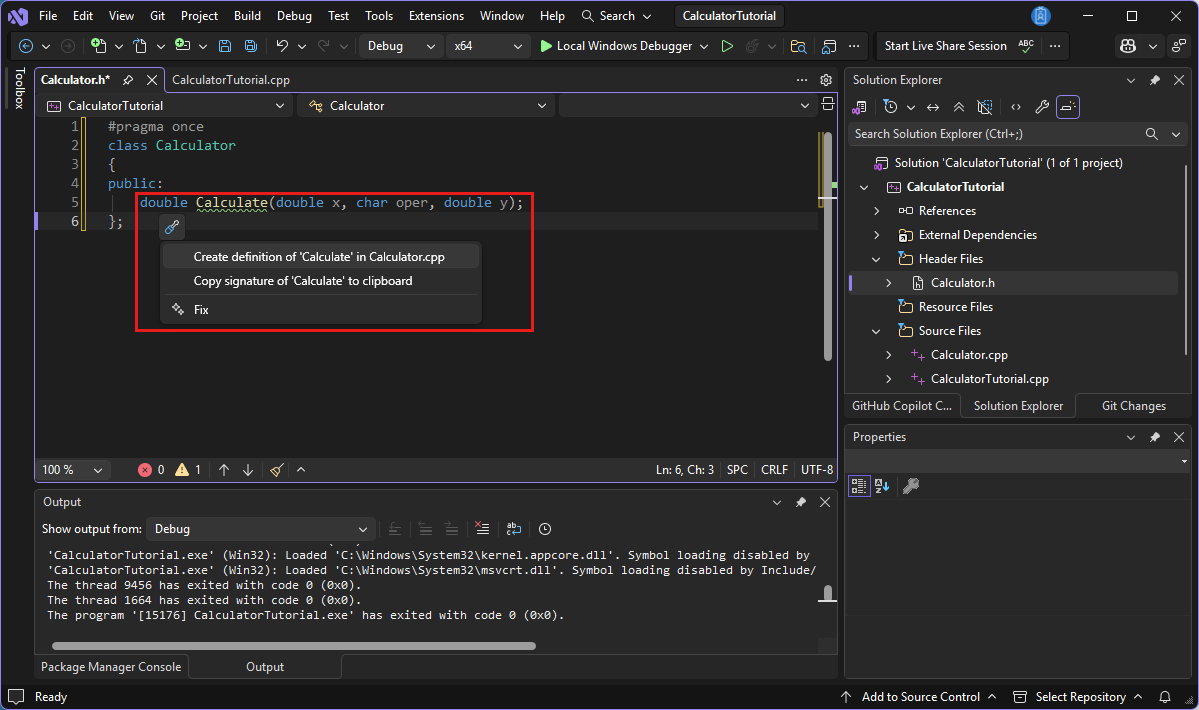Click the Save file icon
This screenshot has width=1199, height=710.
(x=225, y=46)
